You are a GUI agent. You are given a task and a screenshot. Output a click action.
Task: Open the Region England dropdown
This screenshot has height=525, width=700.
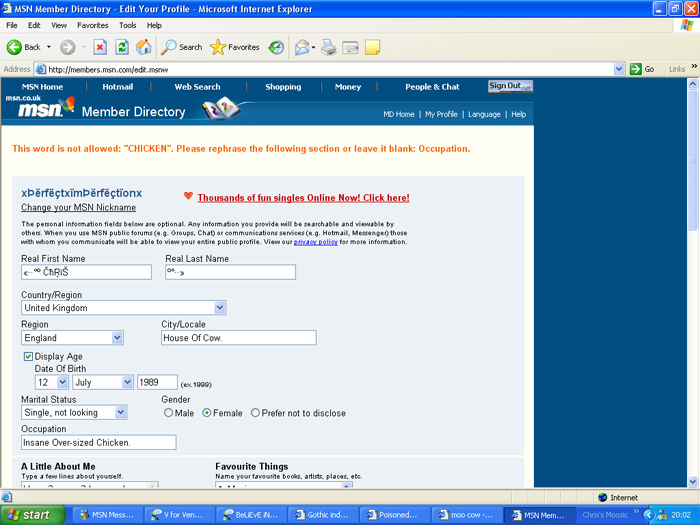117,338
